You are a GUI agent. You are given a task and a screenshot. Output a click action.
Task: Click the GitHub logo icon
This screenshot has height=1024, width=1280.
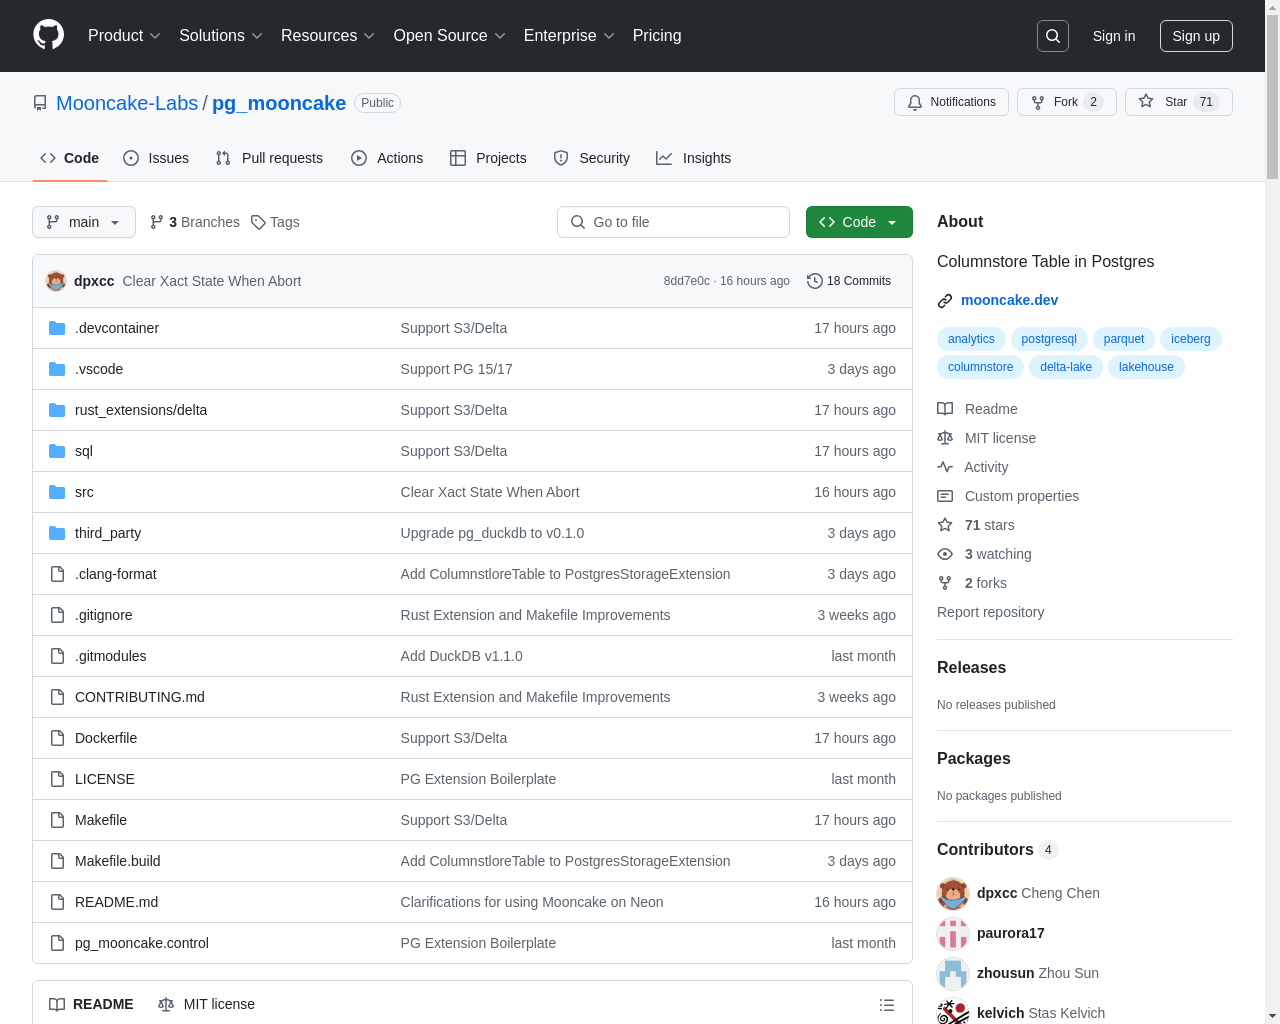[x=48, y=35]
